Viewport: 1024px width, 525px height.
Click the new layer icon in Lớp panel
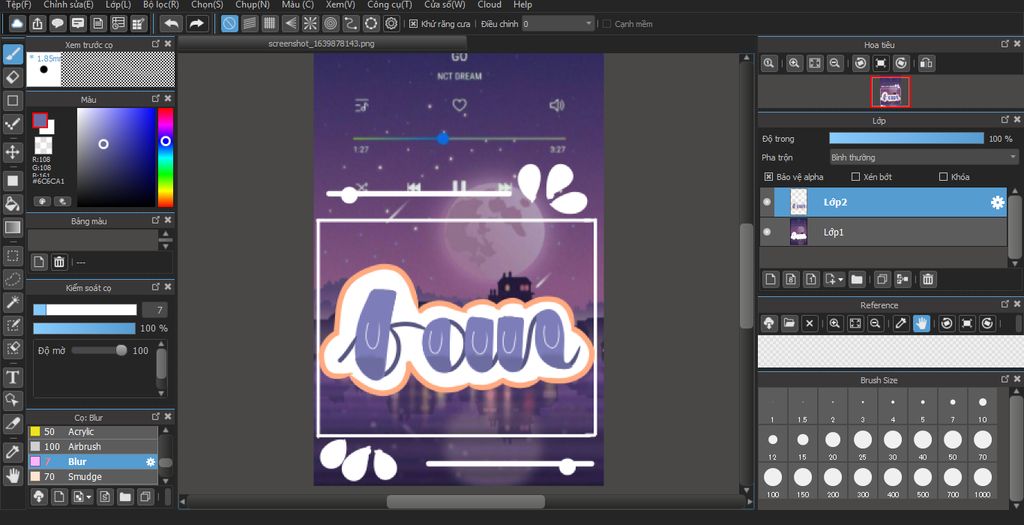(771, 279)
